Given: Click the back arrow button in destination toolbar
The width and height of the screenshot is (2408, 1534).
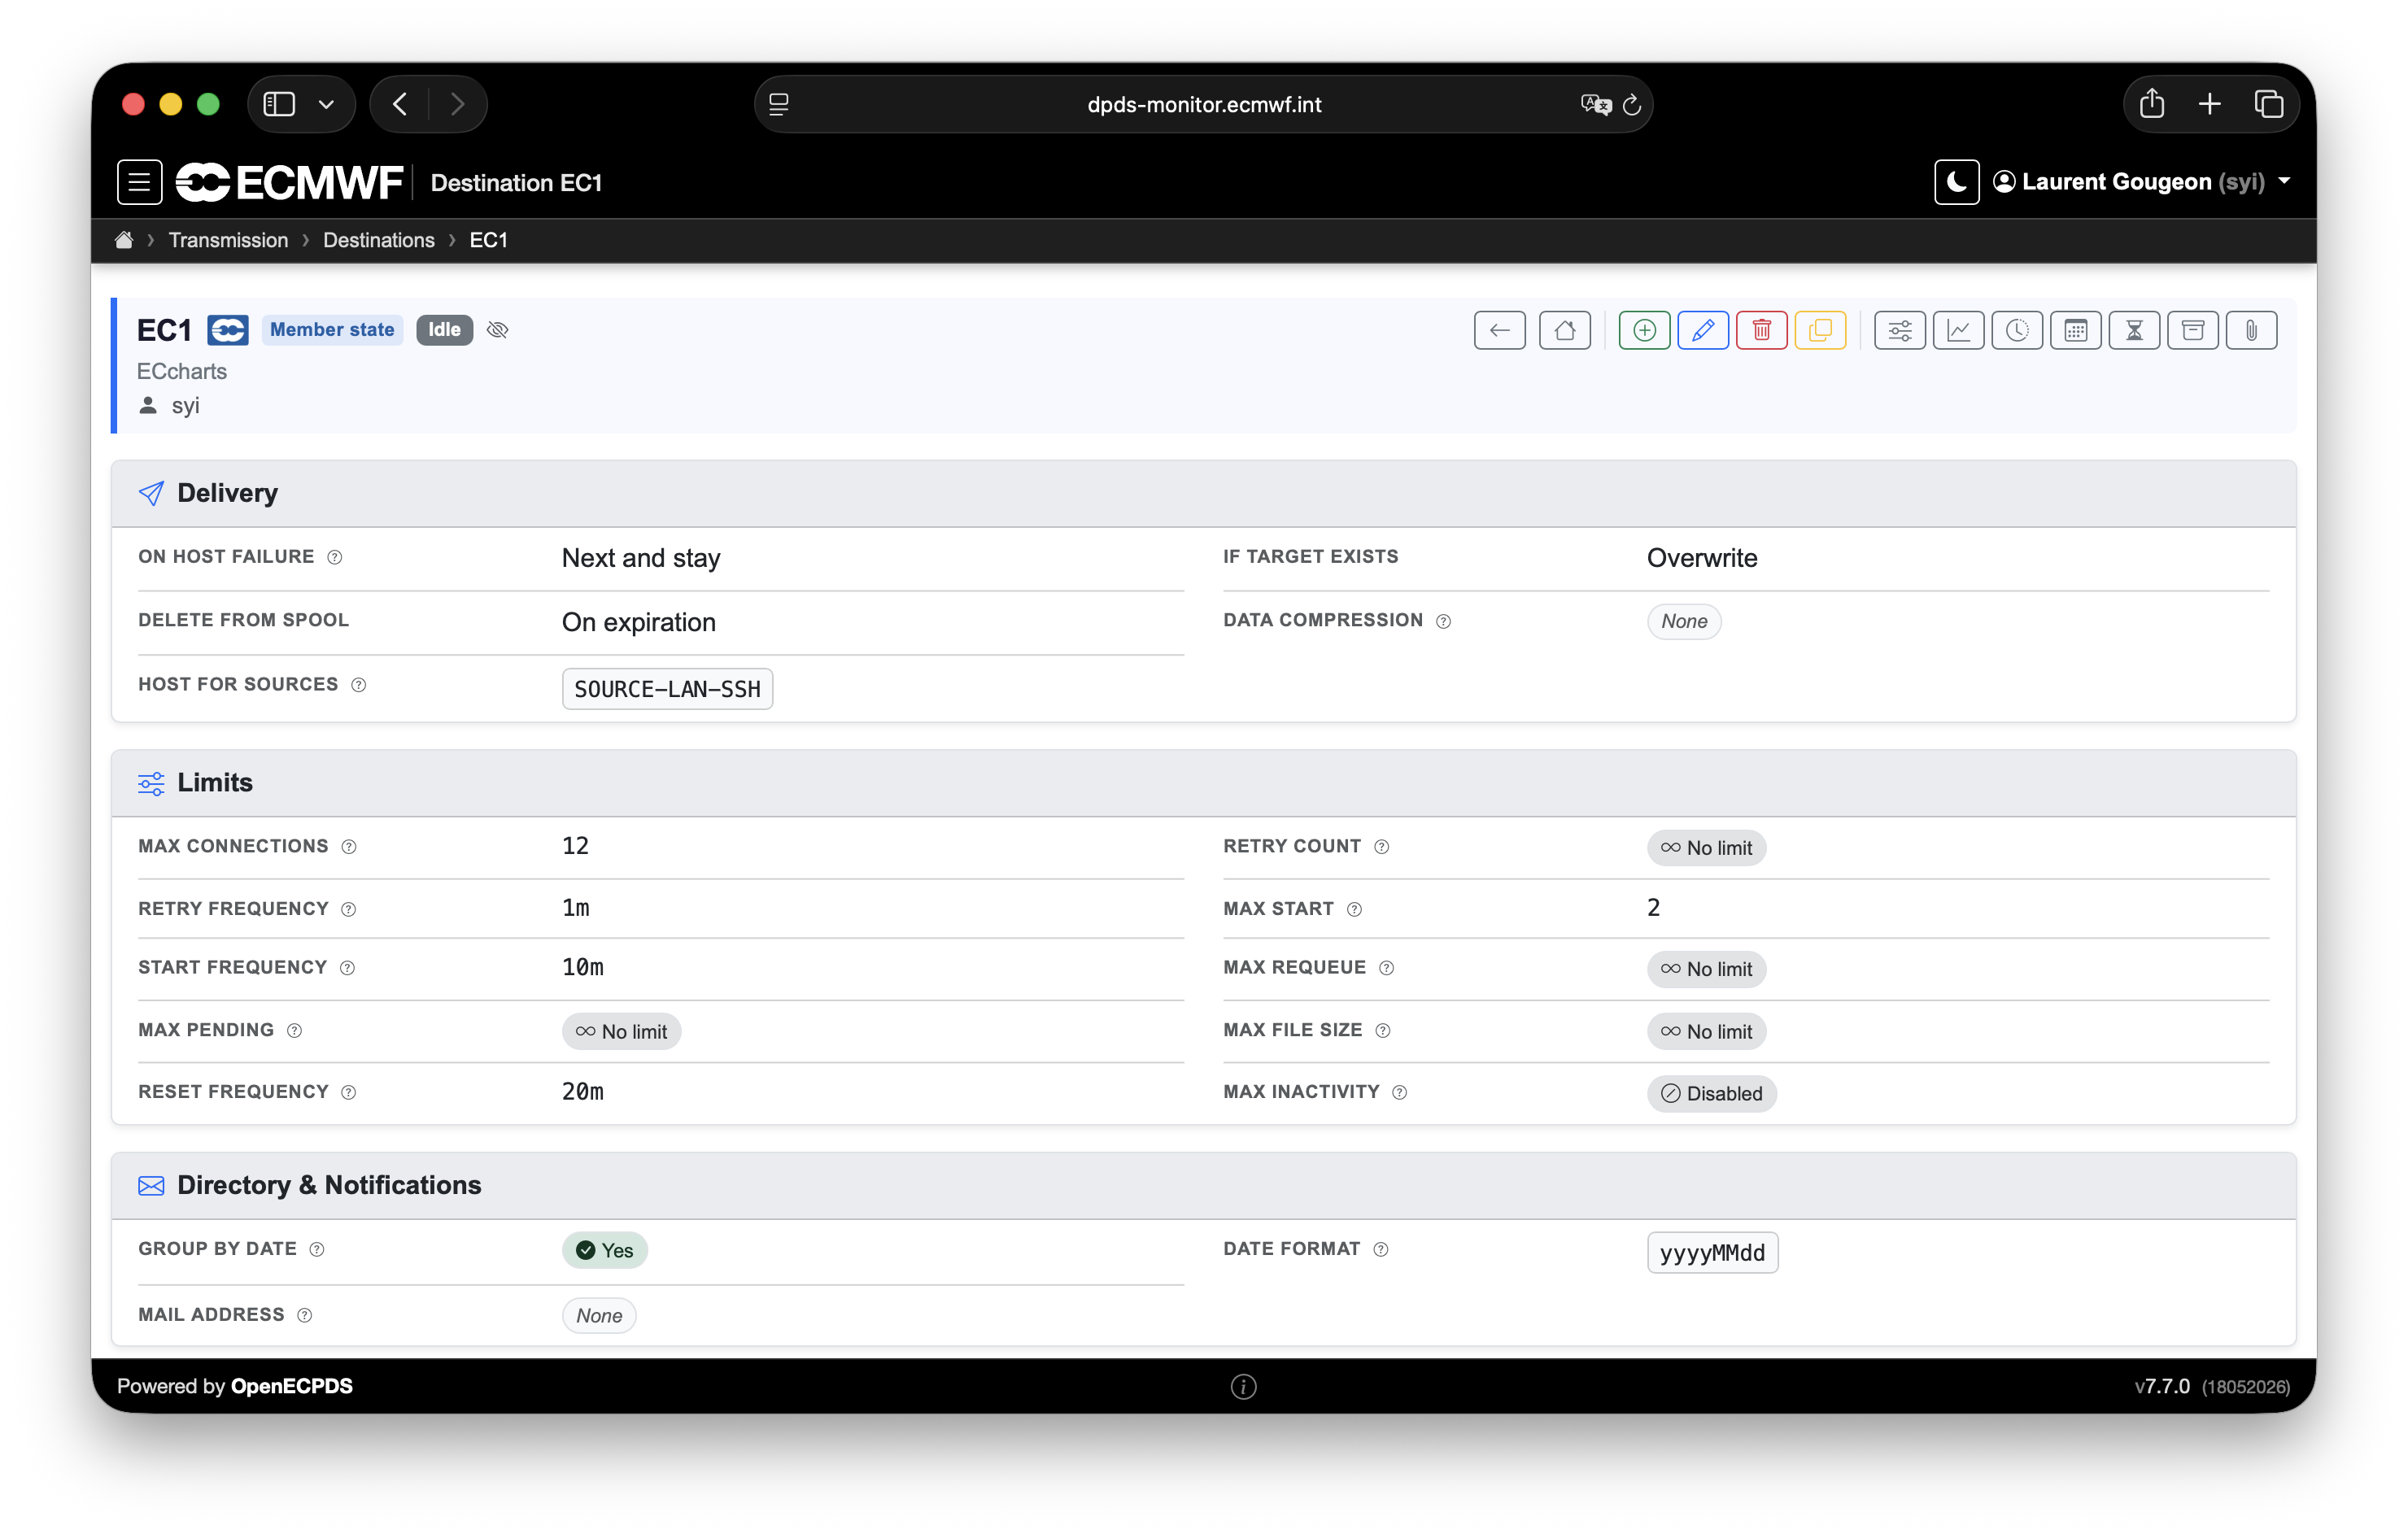Looking at the screenshot, I should pos(1499,330).
